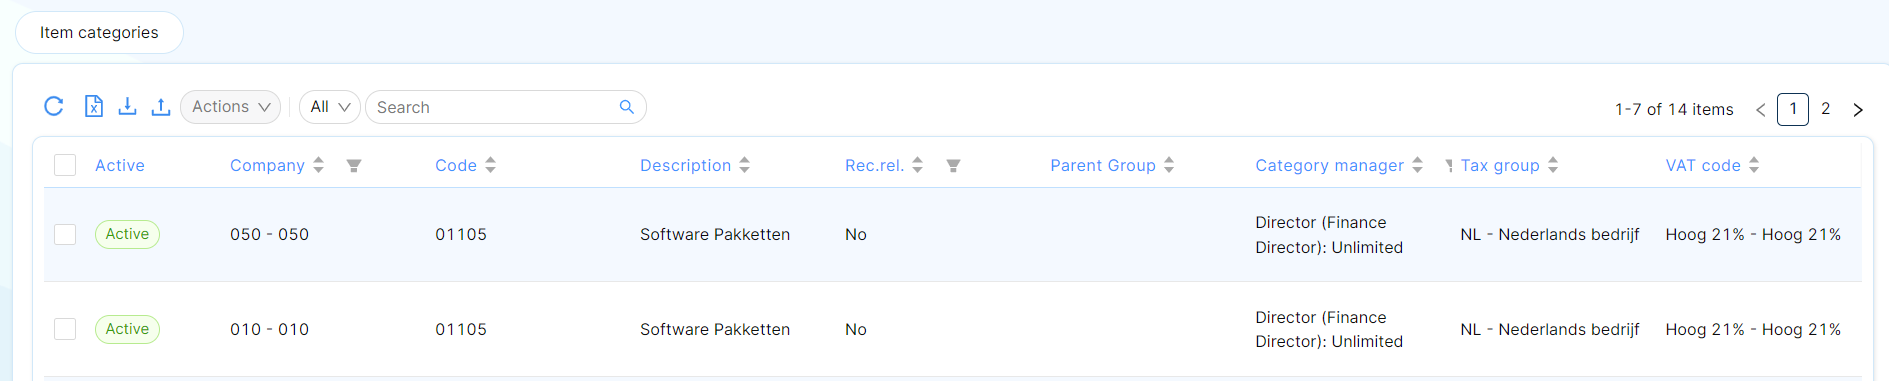Click the upload icon in toolbar
This screenshot has width=1889, height=381.
click(161, 106)
